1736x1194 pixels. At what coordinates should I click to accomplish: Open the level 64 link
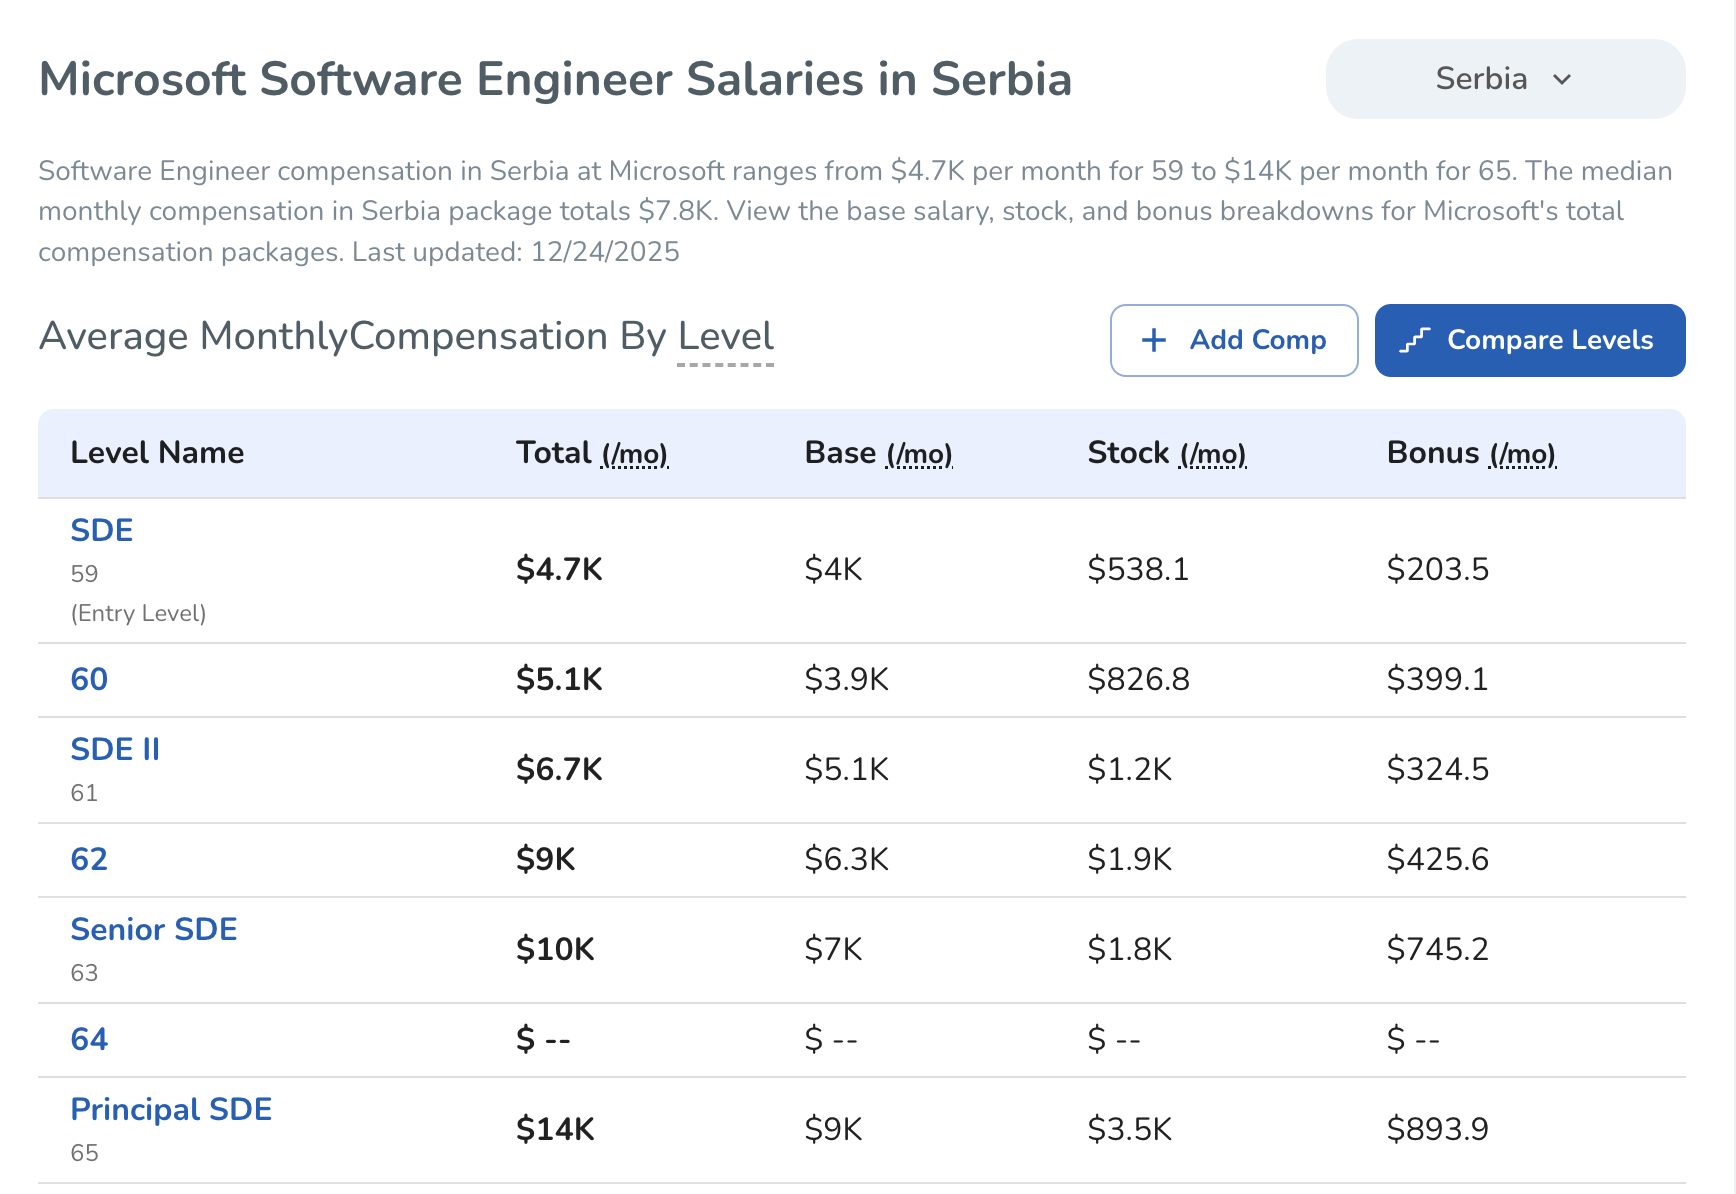coord(89,1039)
